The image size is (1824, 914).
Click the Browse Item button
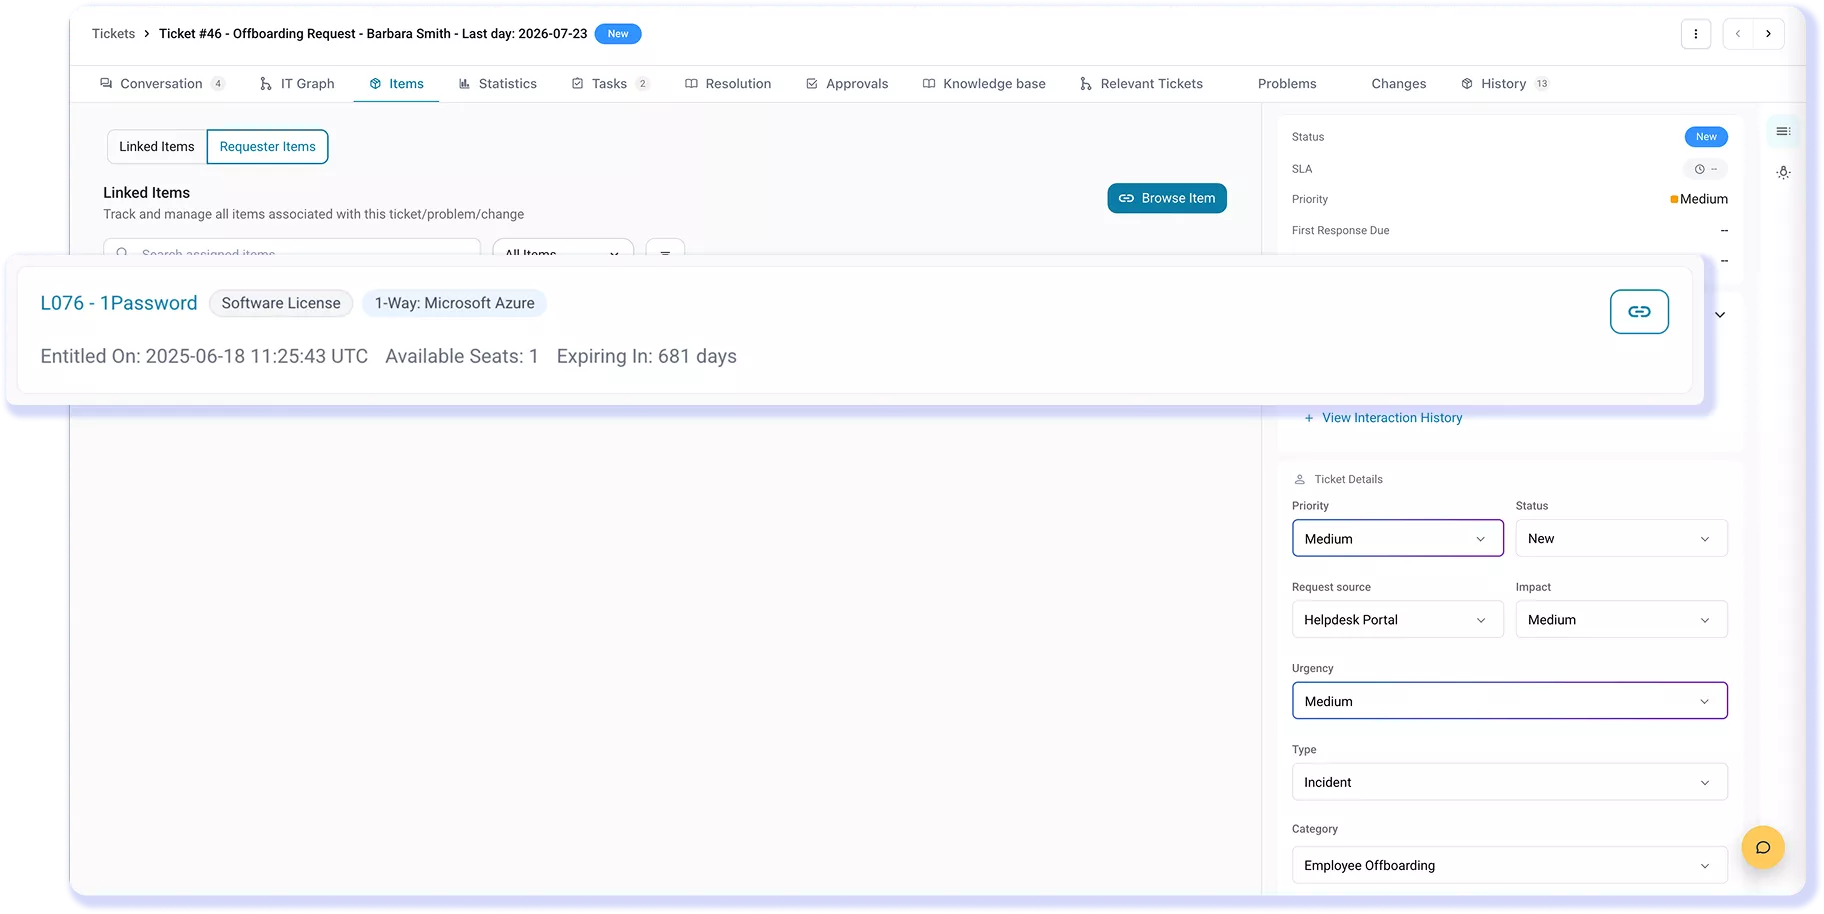point(1167,198)
